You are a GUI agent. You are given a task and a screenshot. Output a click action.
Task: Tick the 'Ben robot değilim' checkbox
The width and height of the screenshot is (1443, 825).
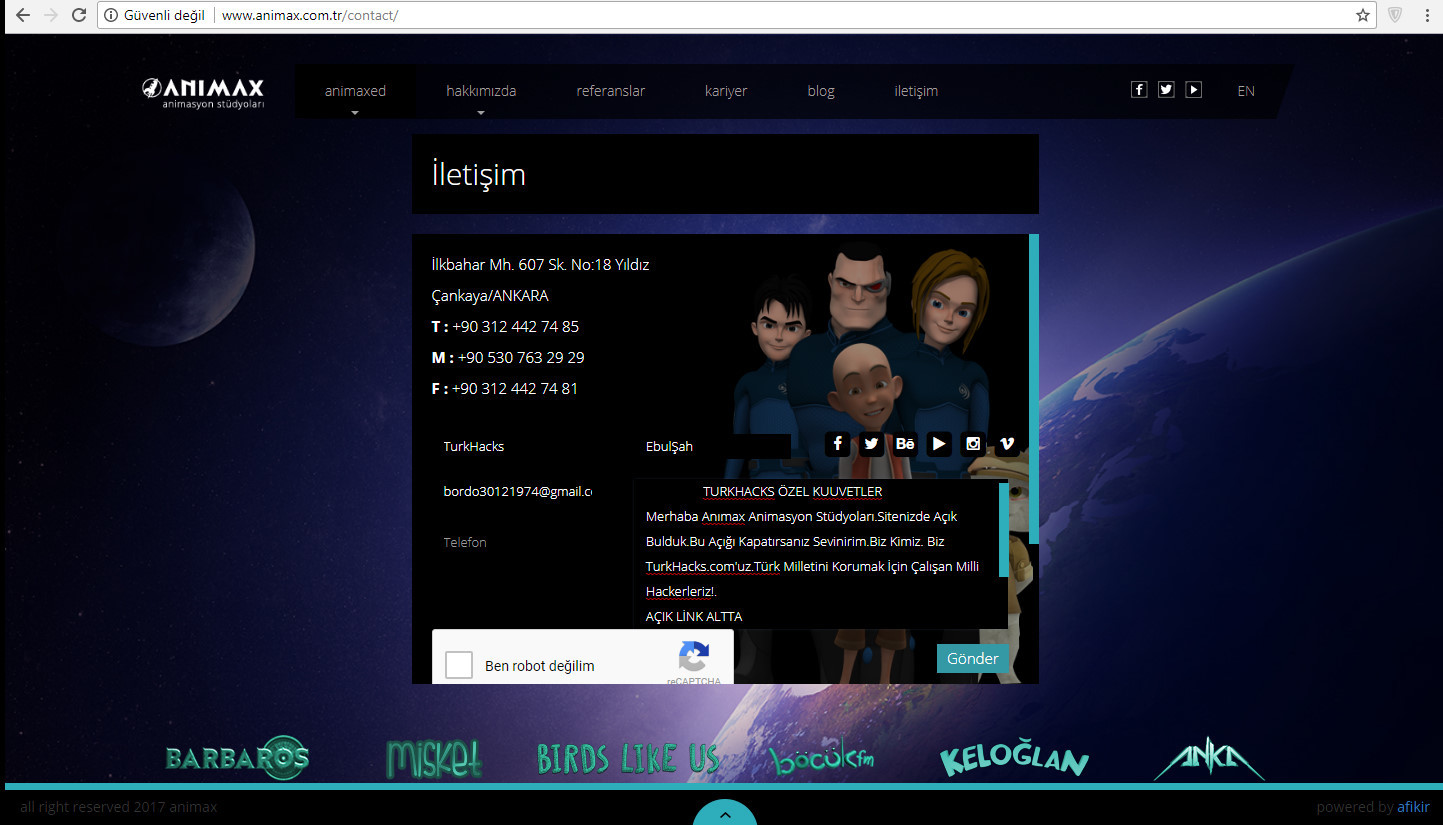pyautogui.click(x=459, y=665)
